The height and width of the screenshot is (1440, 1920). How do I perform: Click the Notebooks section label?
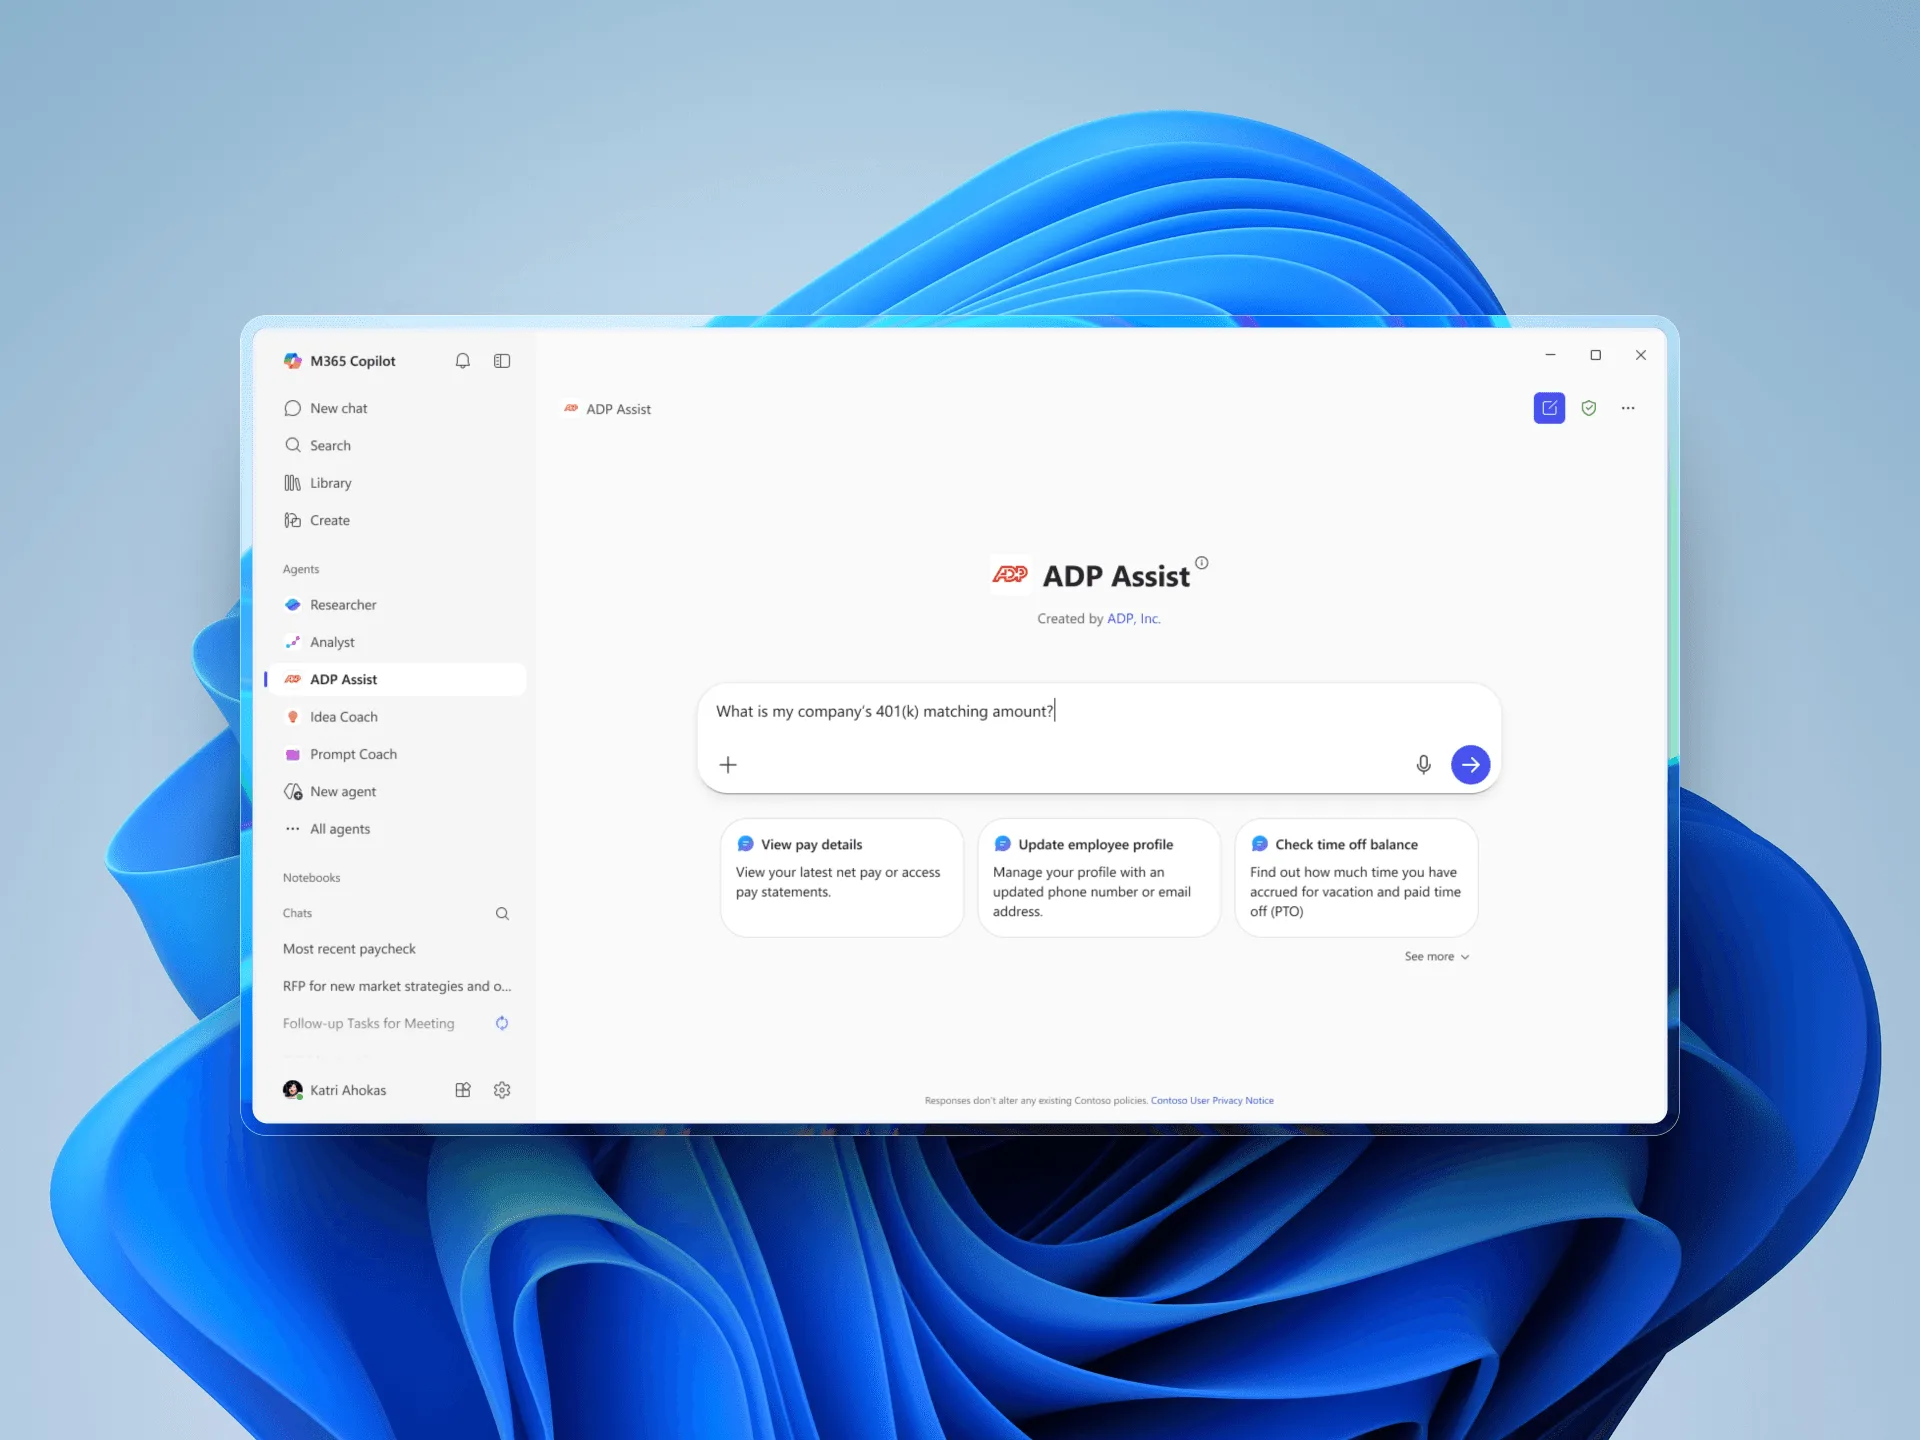pos(311,878)
